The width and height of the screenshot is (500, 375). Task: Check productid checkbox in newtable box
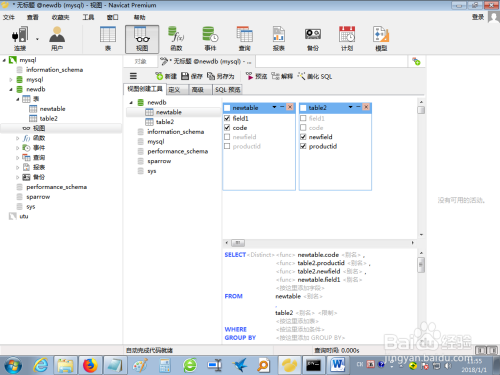(227, 146)
